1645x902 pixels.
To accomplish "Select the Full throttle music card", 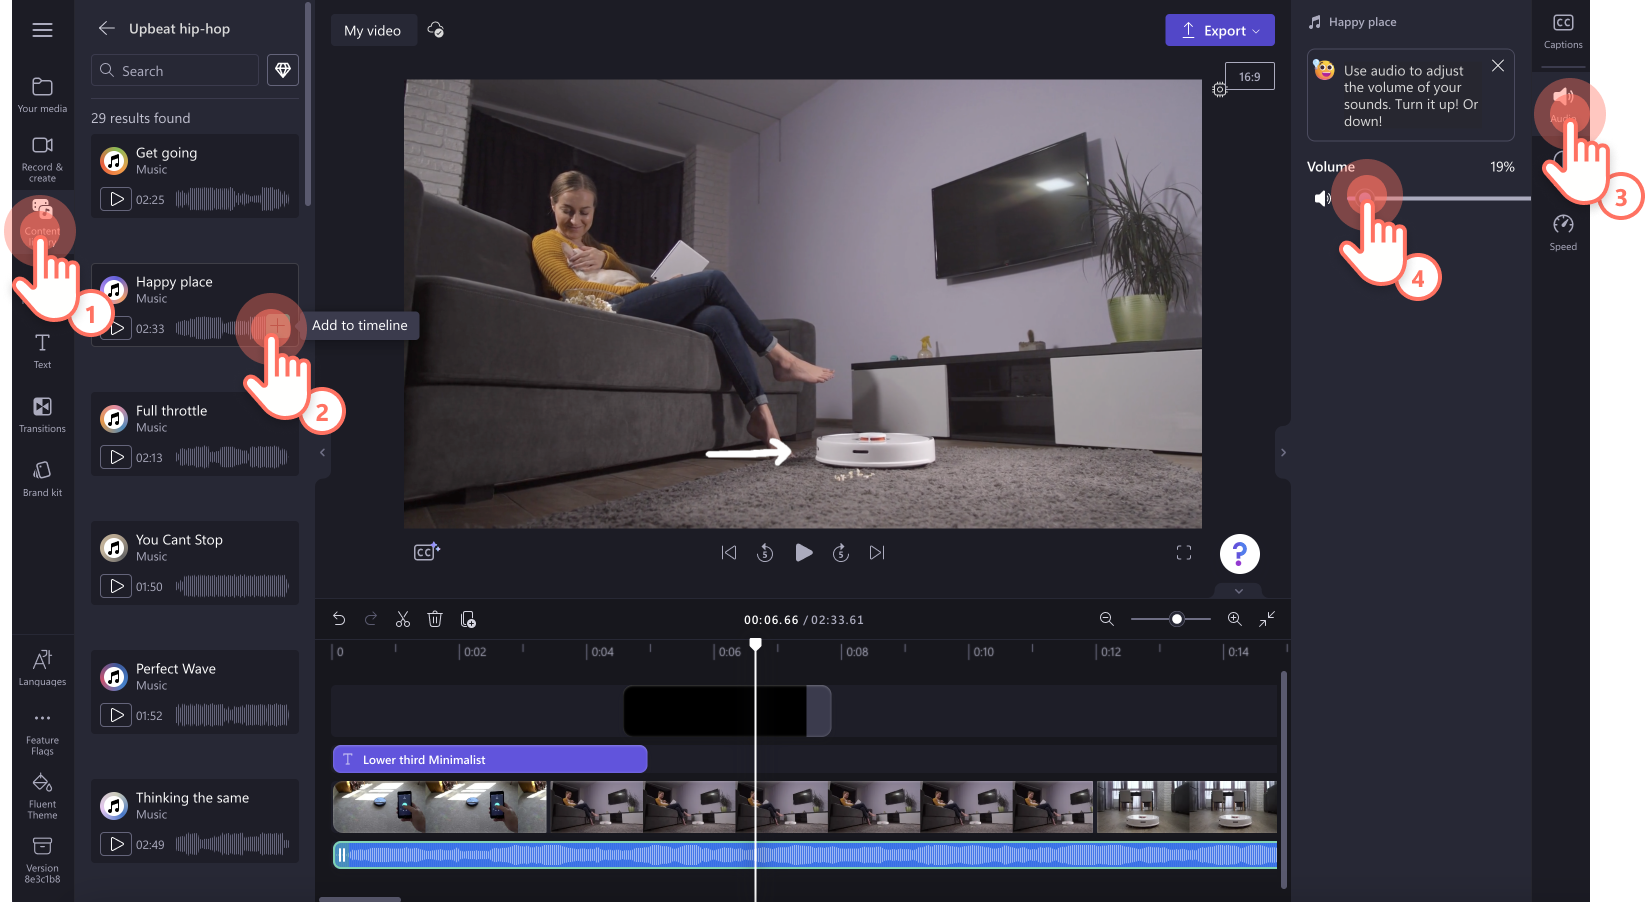I will pyautogui.click(x=195, y=434).
